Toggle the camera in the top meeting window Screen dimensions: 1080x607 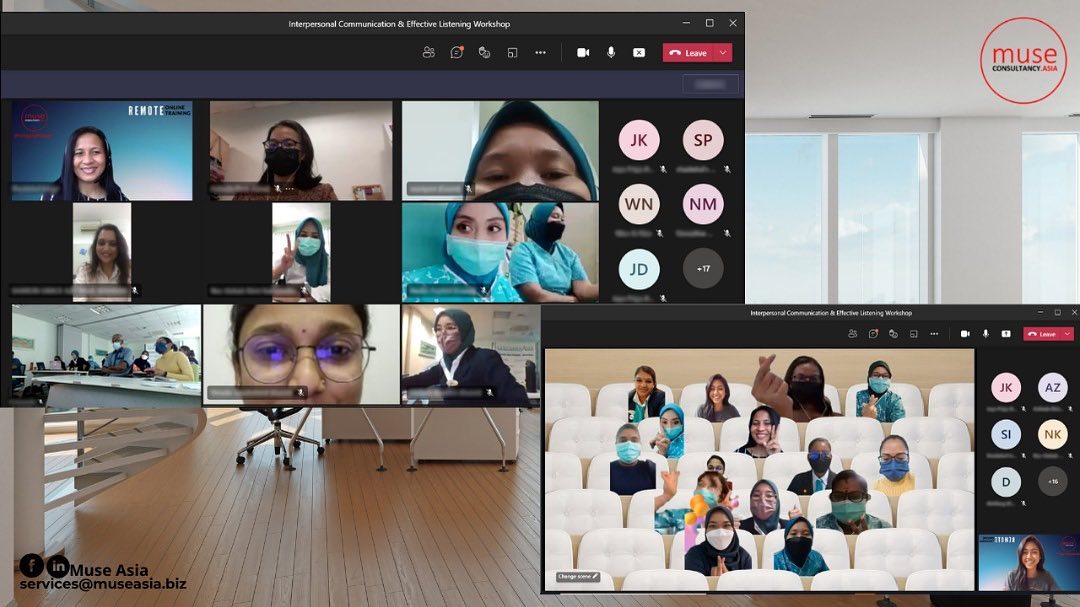[x=583, y=52]
